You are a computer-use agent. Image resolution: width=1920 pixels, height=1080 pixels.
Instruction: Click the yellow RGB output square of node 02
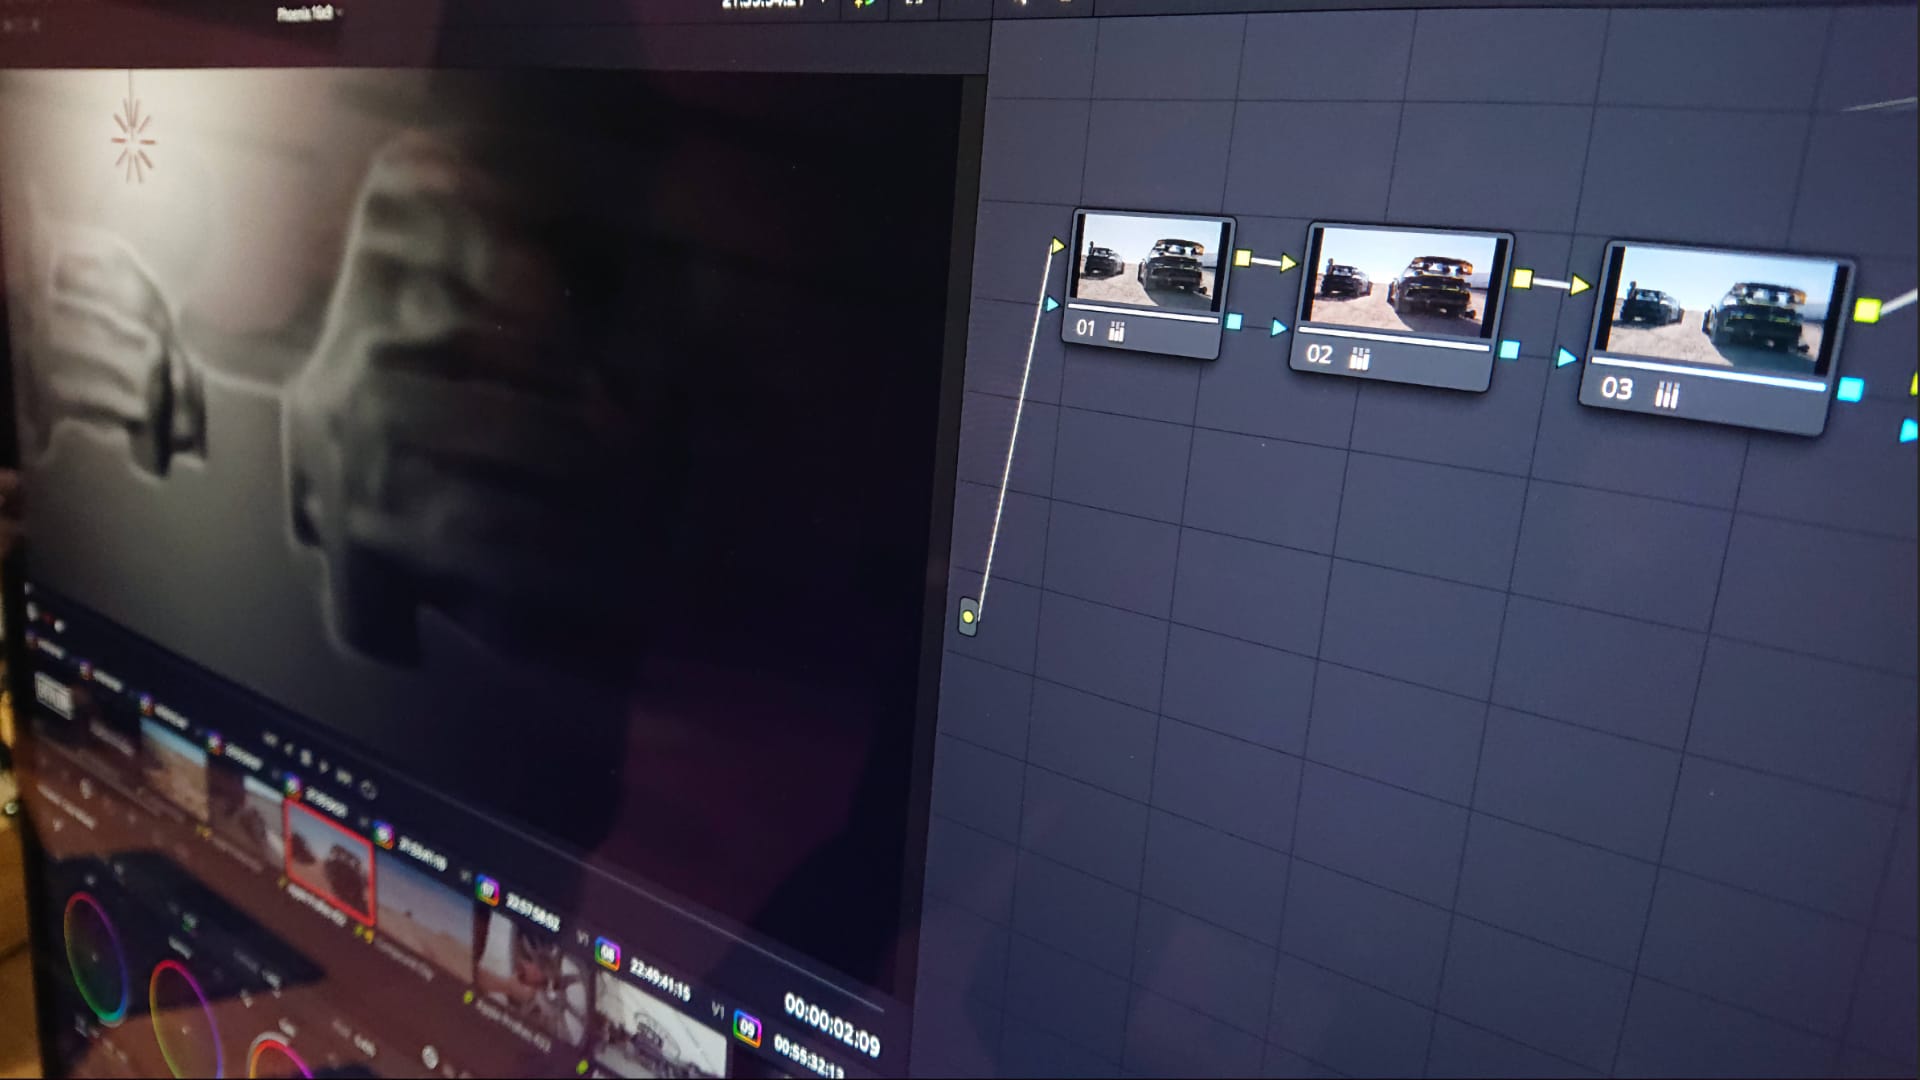point(1523,278)
